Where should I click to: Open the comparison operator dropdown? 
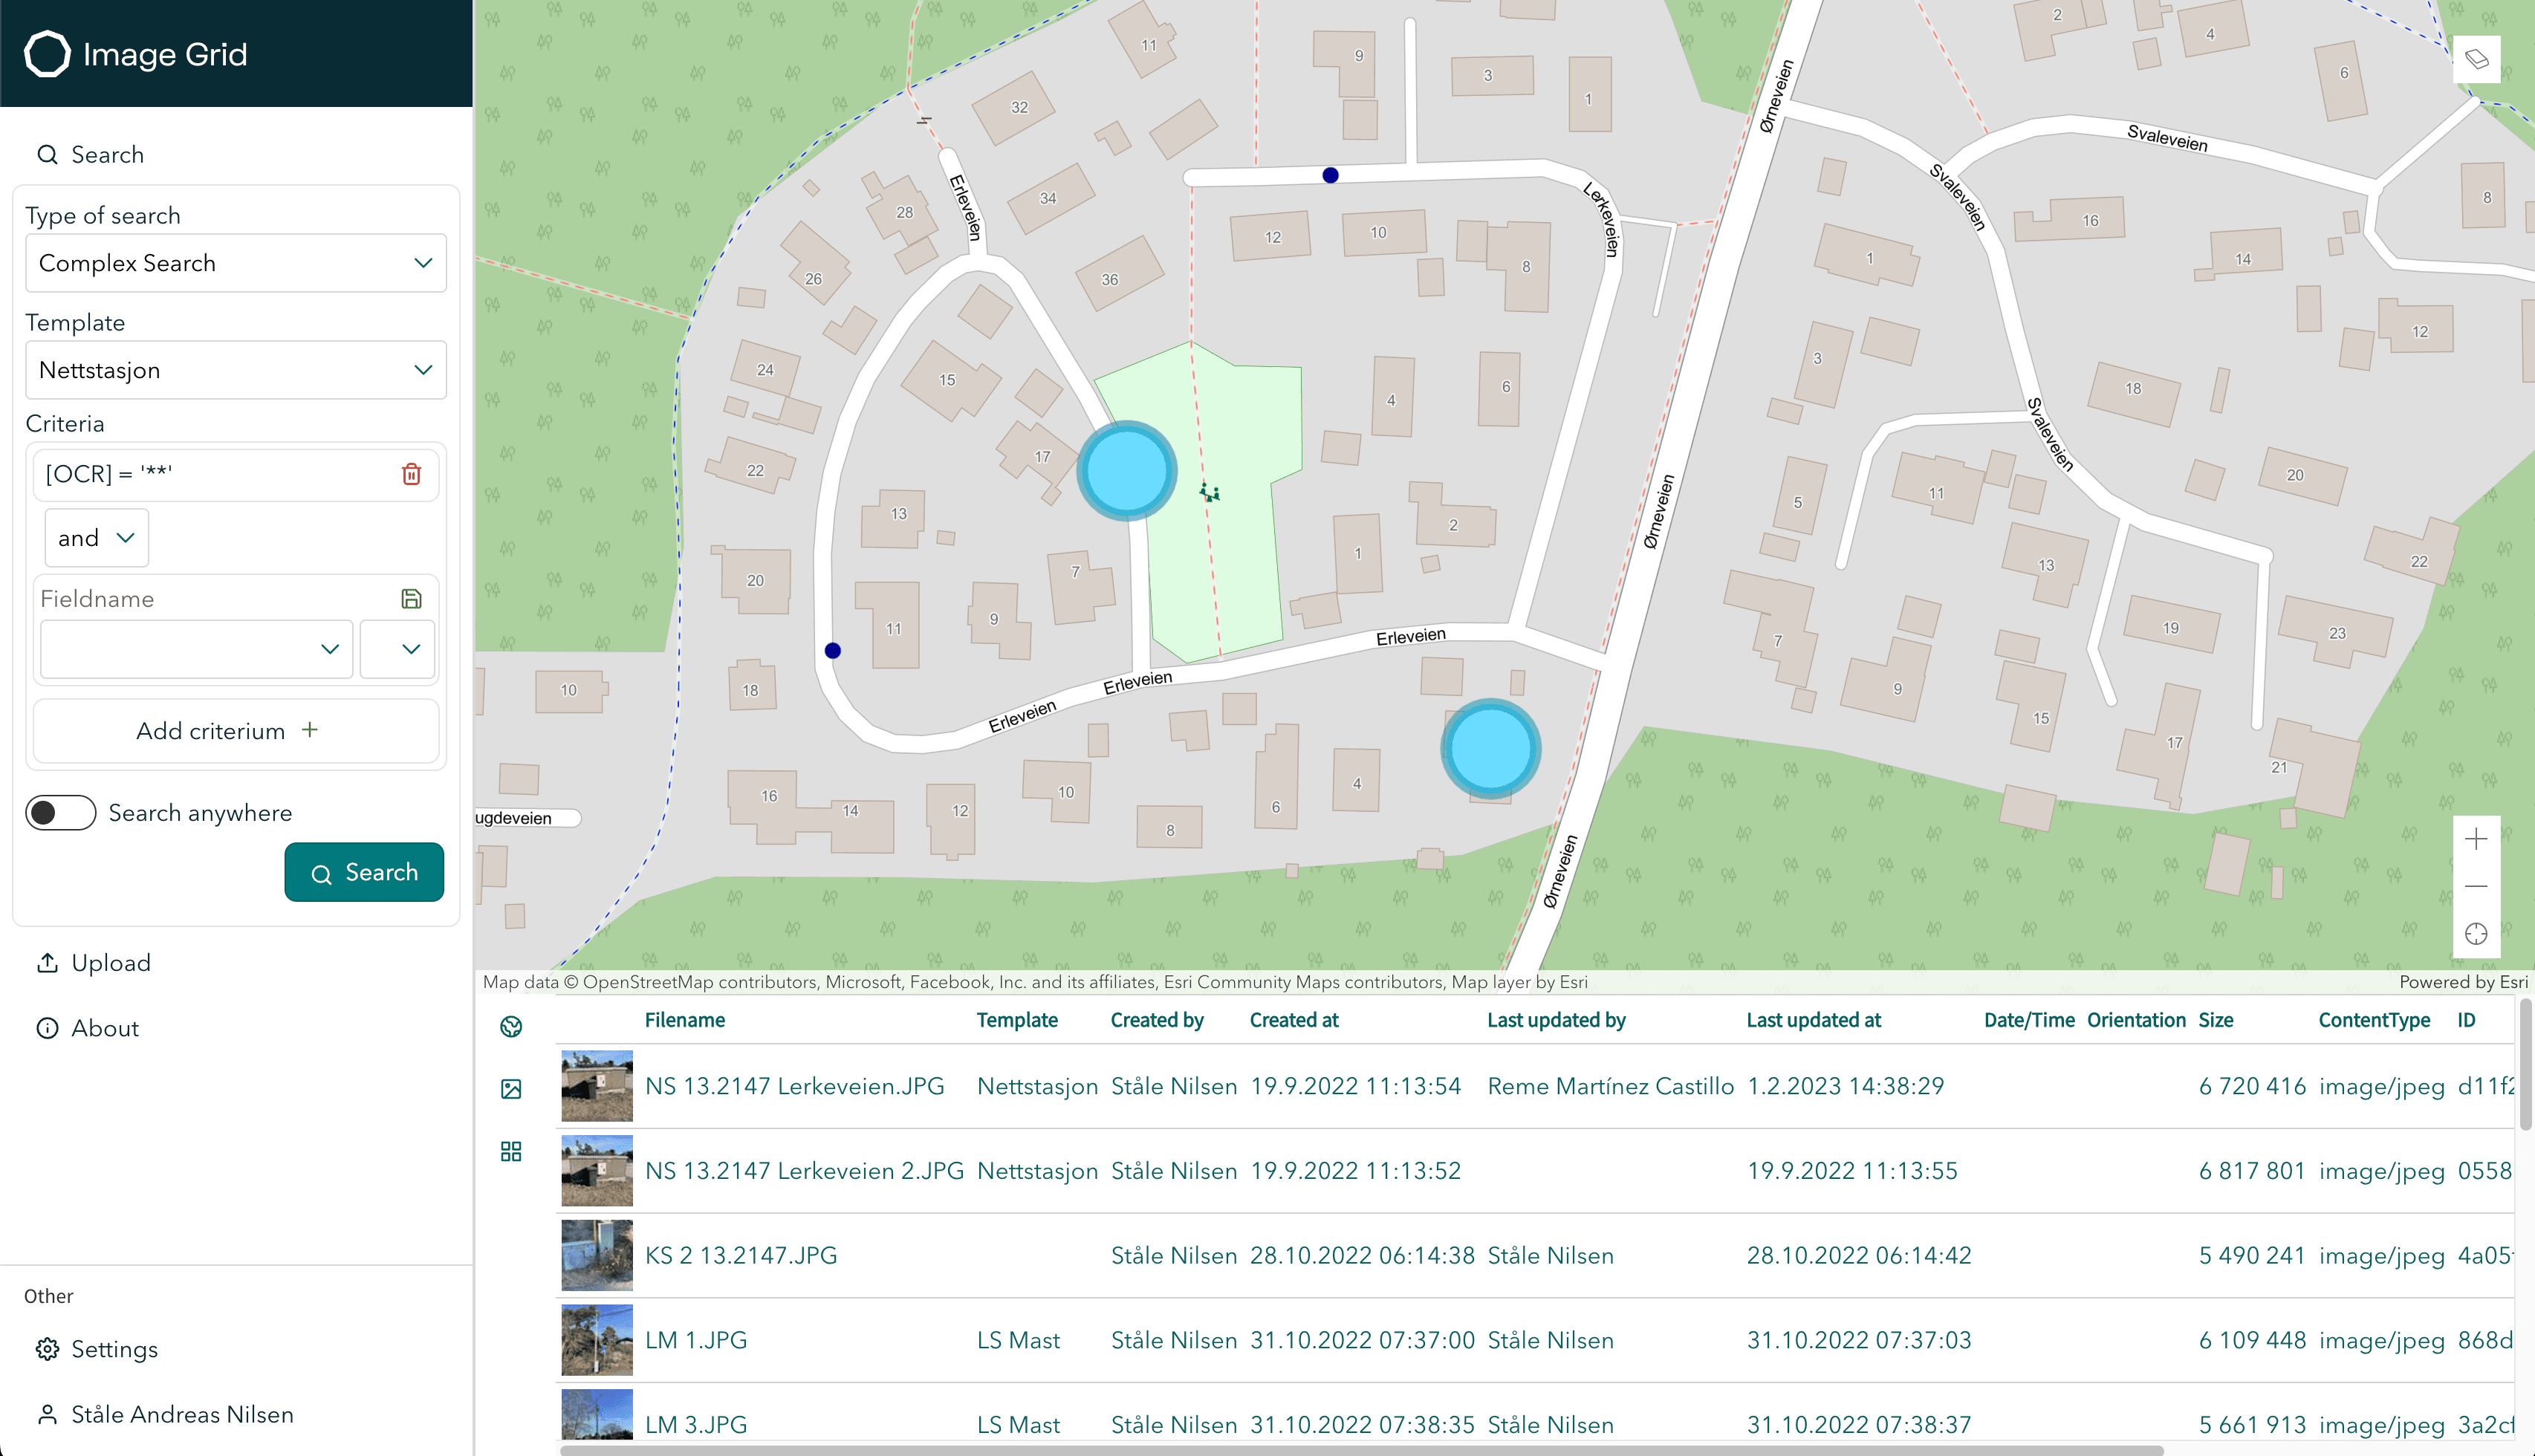coord(397,649)
